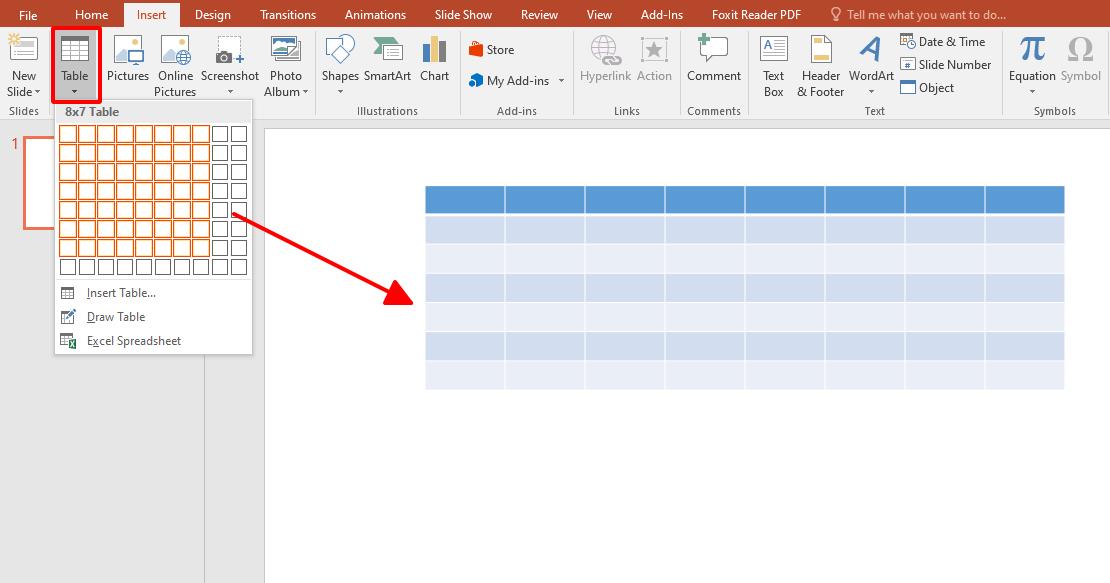Open the SmartArt tool

387,60
